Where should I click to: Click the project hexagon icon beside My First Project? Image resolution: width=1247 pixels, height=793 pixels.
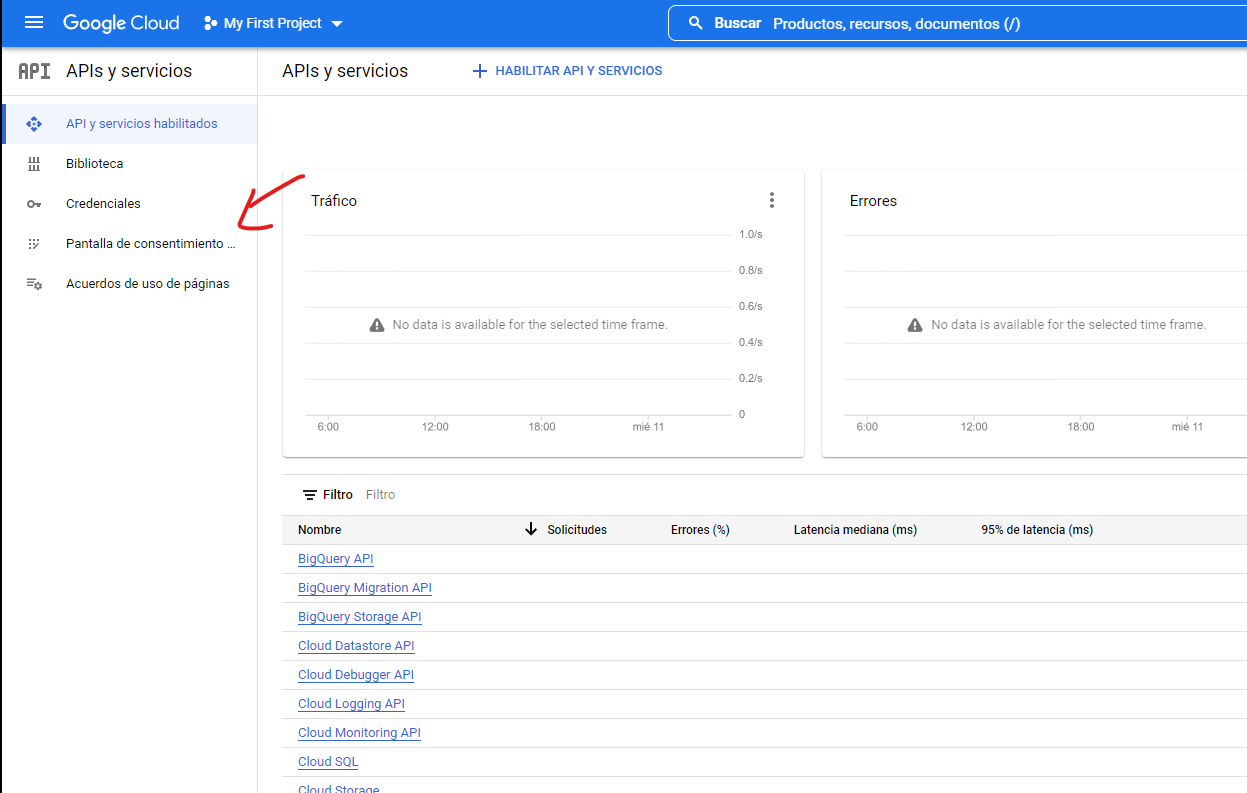click(210, 23)
